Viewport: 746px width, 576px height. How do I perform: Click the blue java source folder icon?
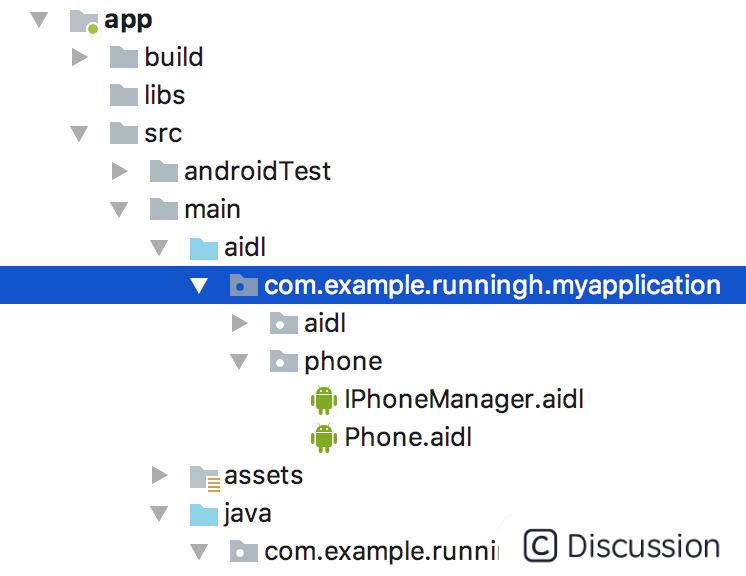(204, 515)
